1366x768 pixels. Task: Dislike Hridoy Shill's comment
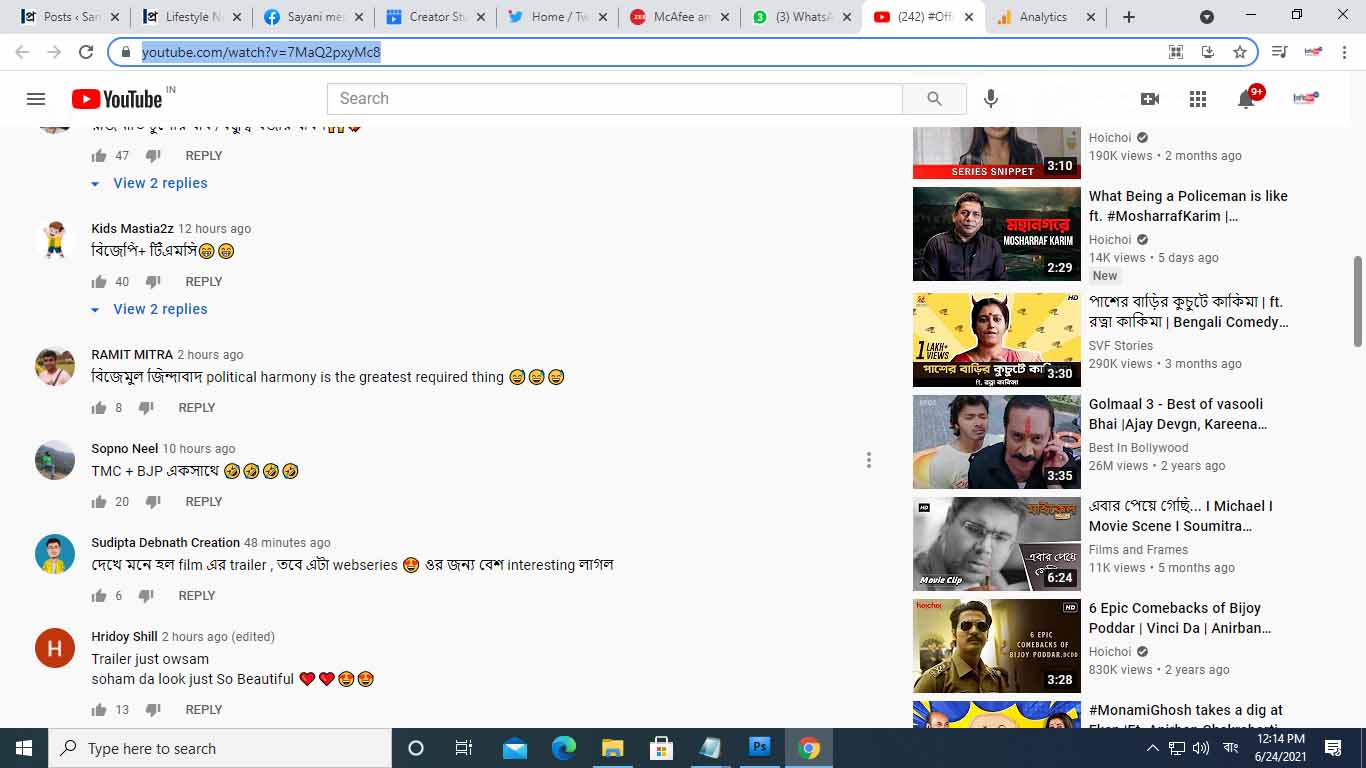click(153, 710)
